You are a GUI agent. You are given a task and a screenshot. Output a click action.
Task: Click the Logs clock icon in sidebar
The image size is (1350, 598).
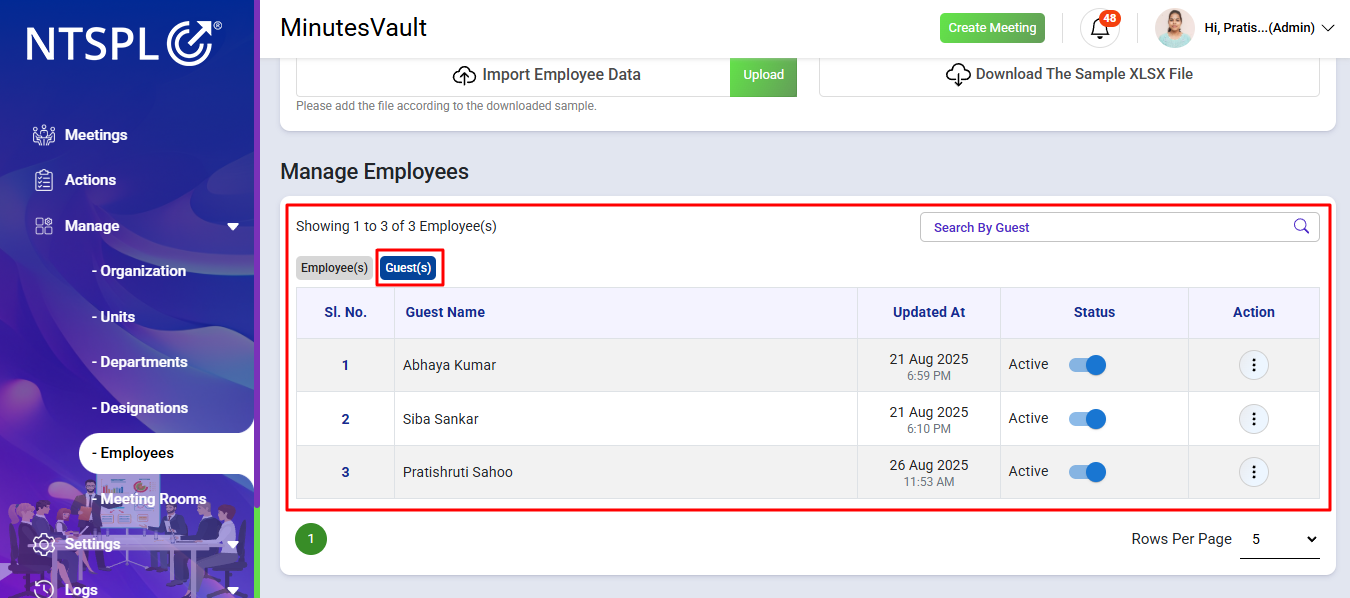pyautogui.click(x=44, y=589)
